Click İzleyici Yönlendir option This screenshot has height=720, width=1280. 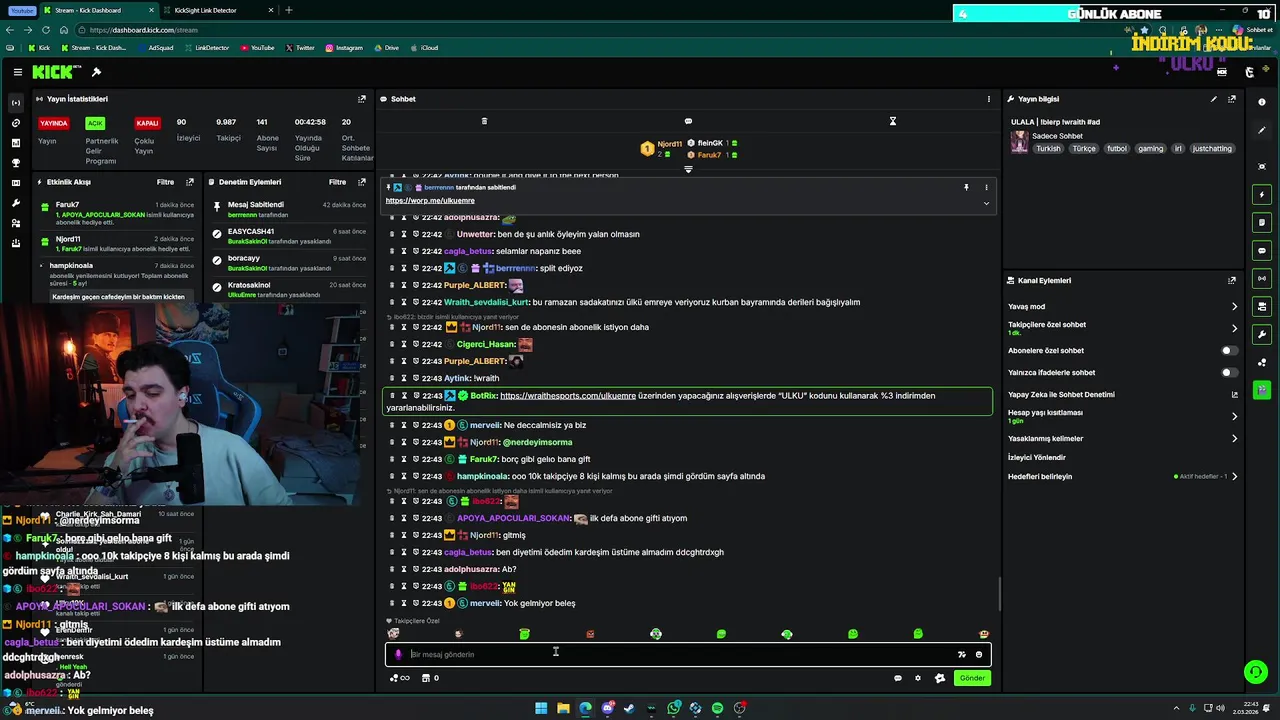(1036, 457)
